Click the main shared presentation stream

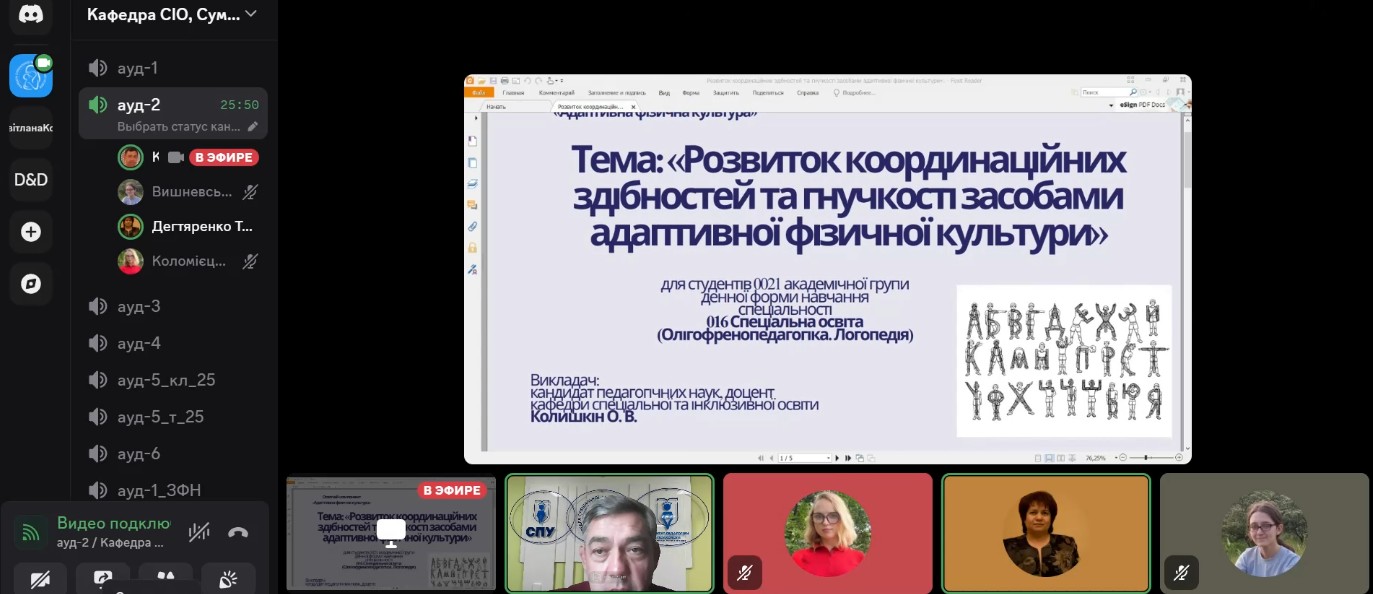pos(827,269)
